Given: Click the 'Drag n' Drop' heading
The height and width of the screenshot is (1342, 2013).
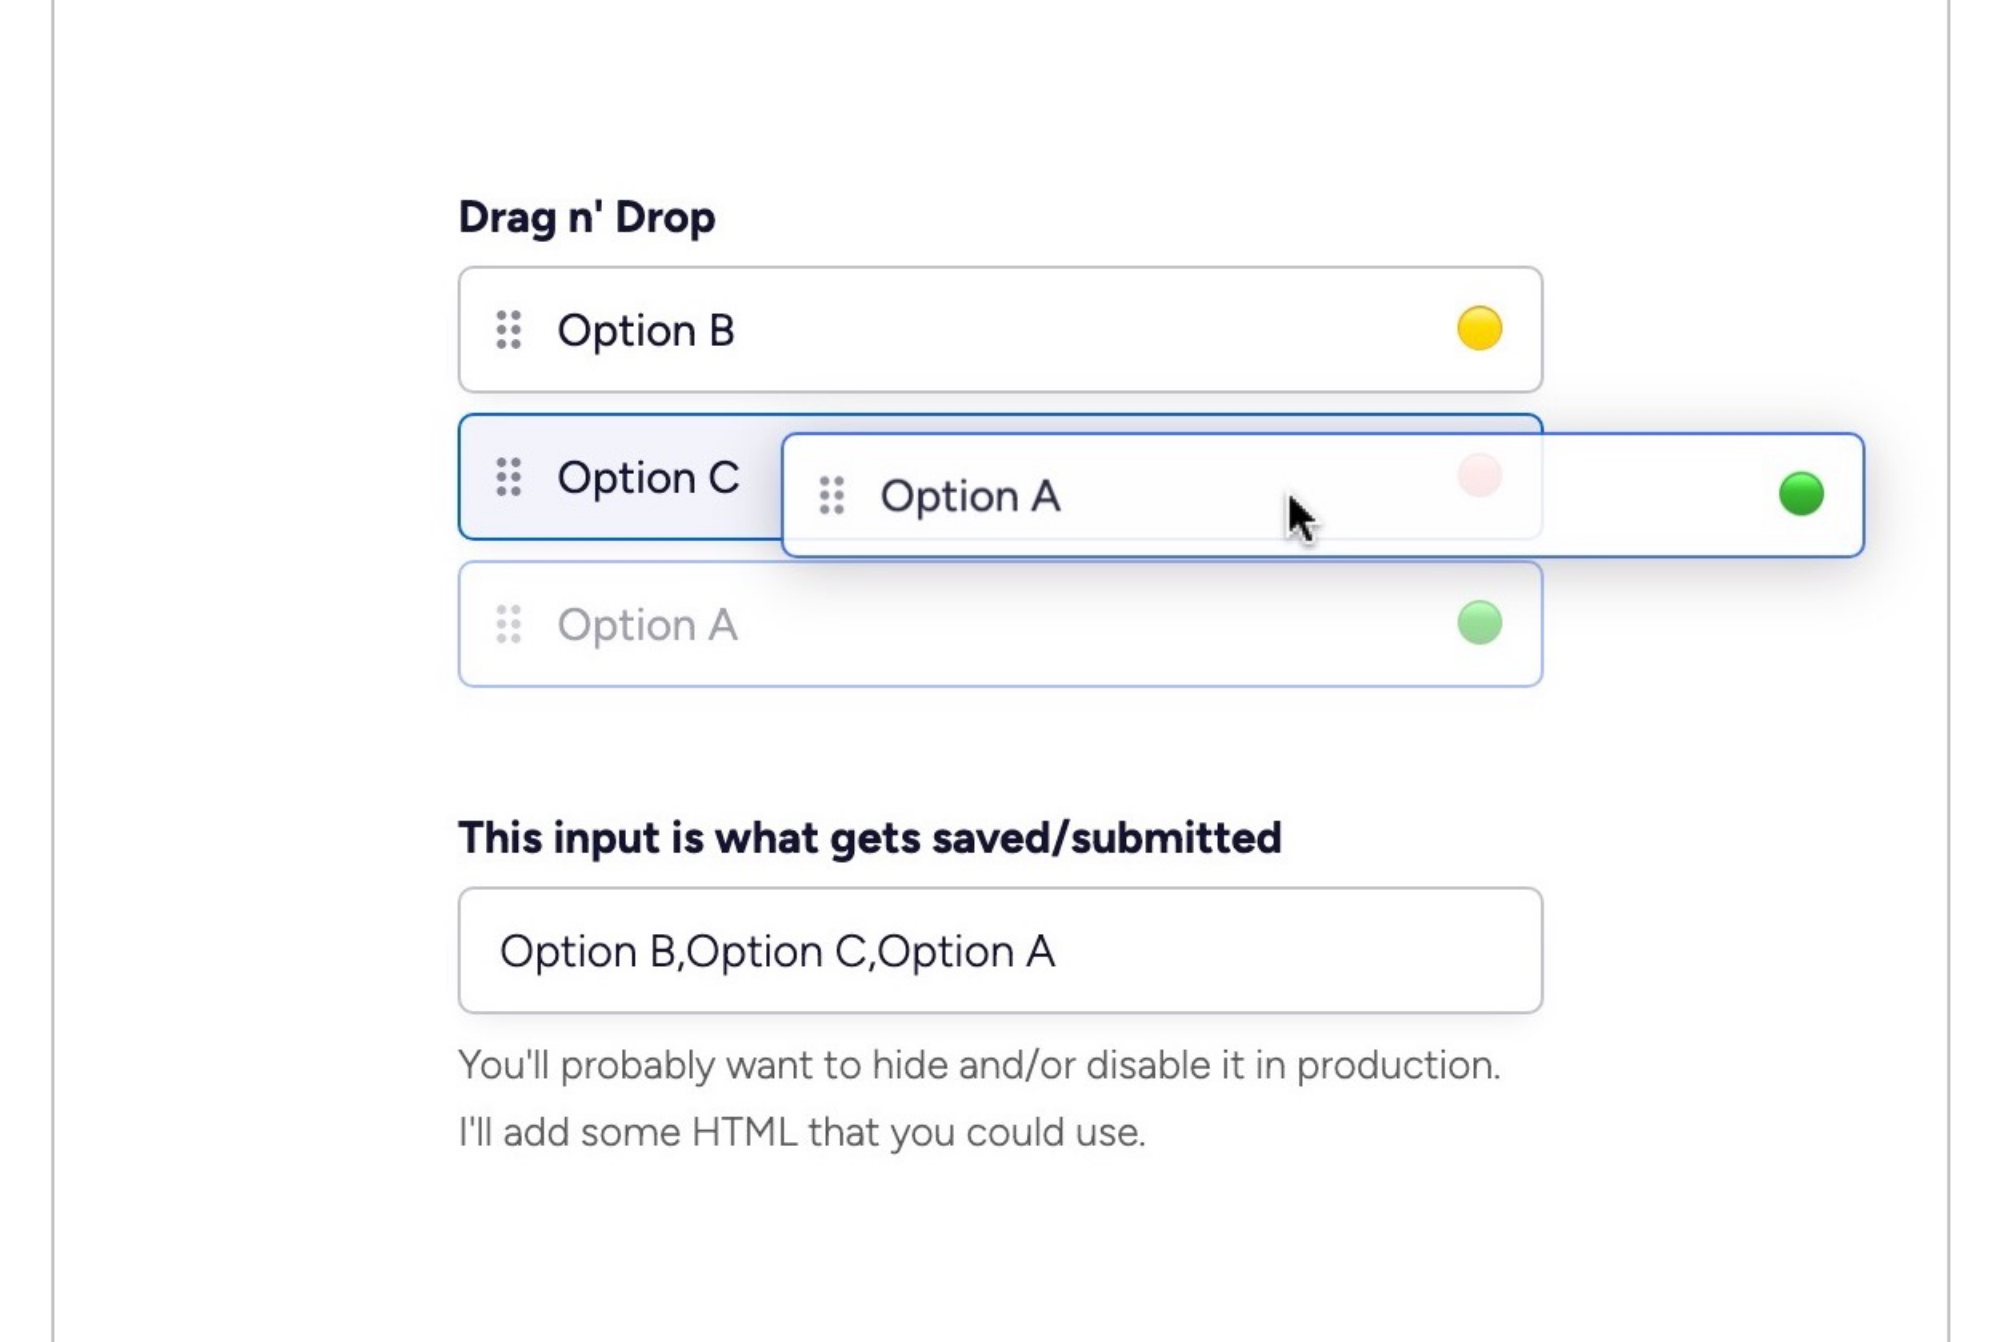Looking at the screenshot, I should click(x=586, y=216).
